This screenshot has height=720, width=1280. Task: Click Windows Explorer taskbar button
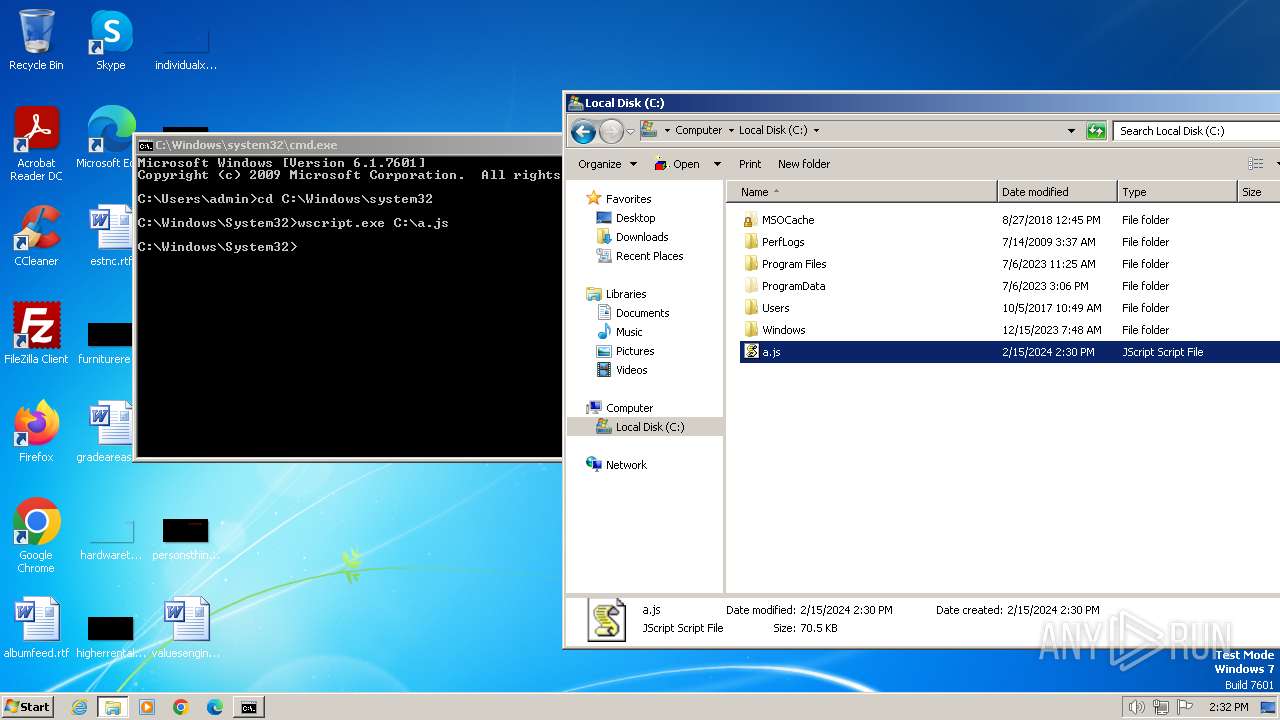(x=112, y=707)
